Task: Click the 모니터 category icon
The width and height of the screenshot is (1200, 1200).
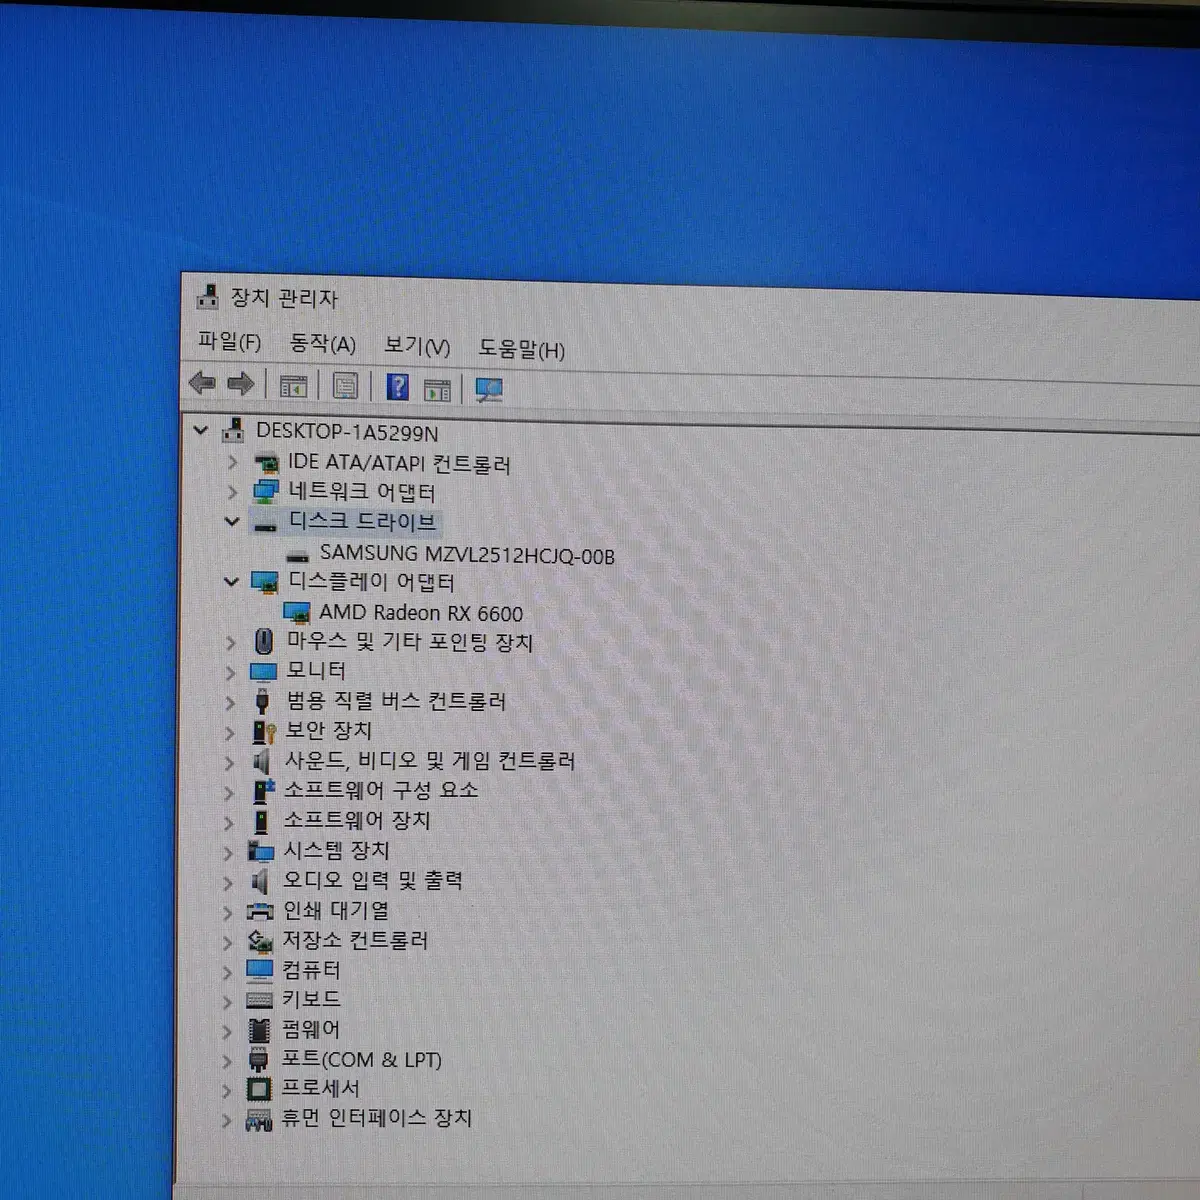Action: click(x=263, y=671)
